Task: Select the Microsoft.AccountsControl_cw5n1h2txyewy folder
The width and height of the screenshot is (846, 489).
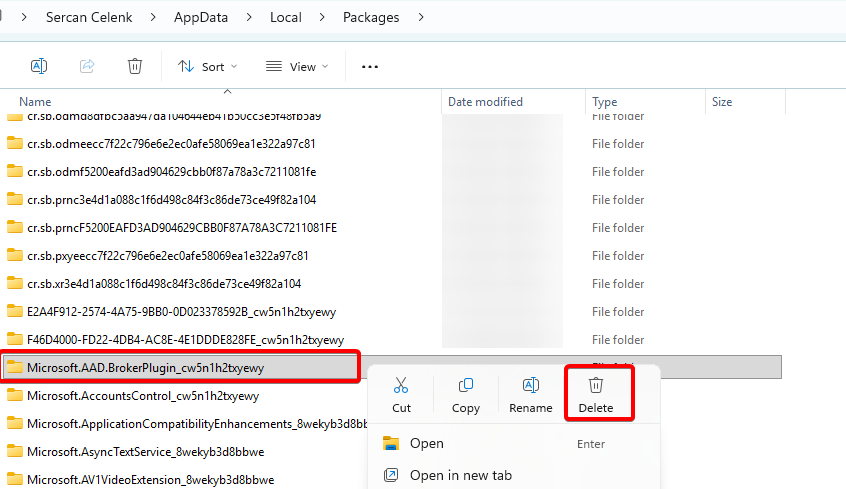Action: 143,396
